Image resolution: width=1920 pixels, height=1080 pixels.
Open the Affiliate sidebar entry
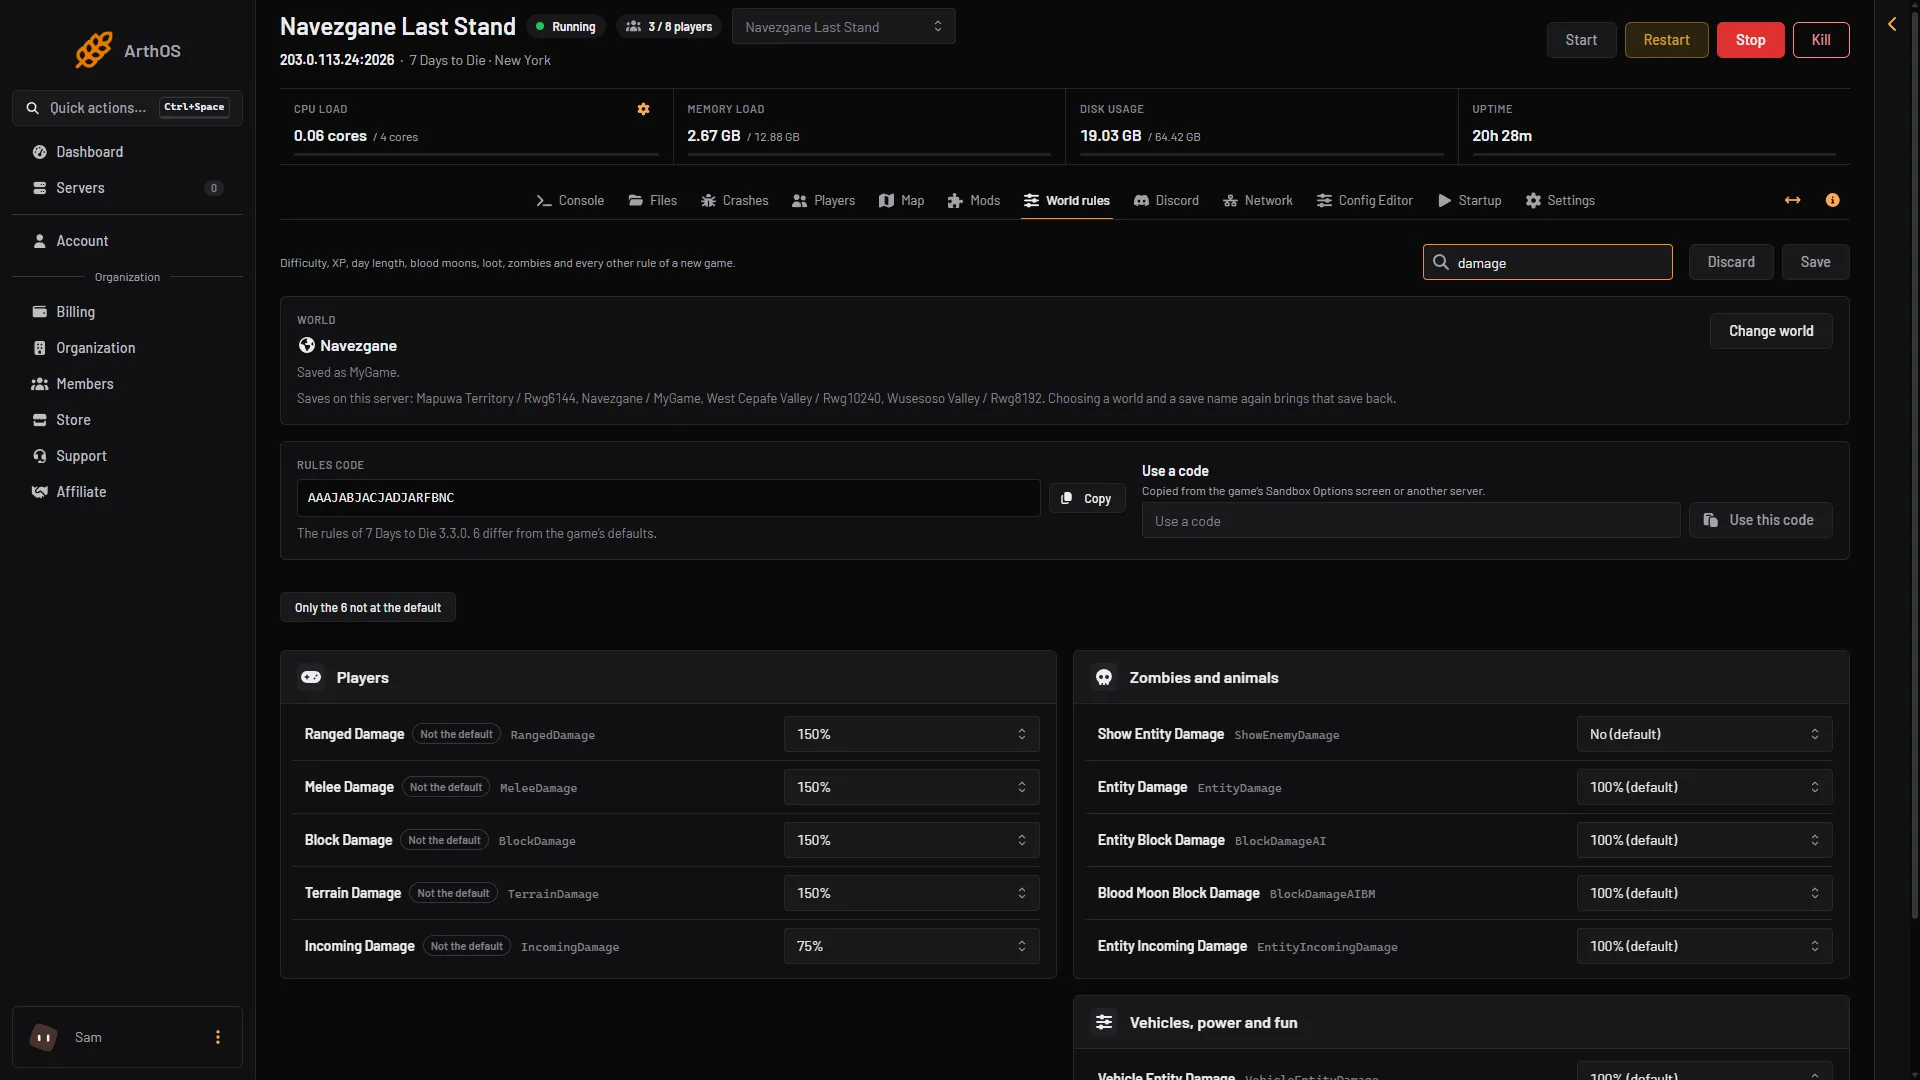127,492
